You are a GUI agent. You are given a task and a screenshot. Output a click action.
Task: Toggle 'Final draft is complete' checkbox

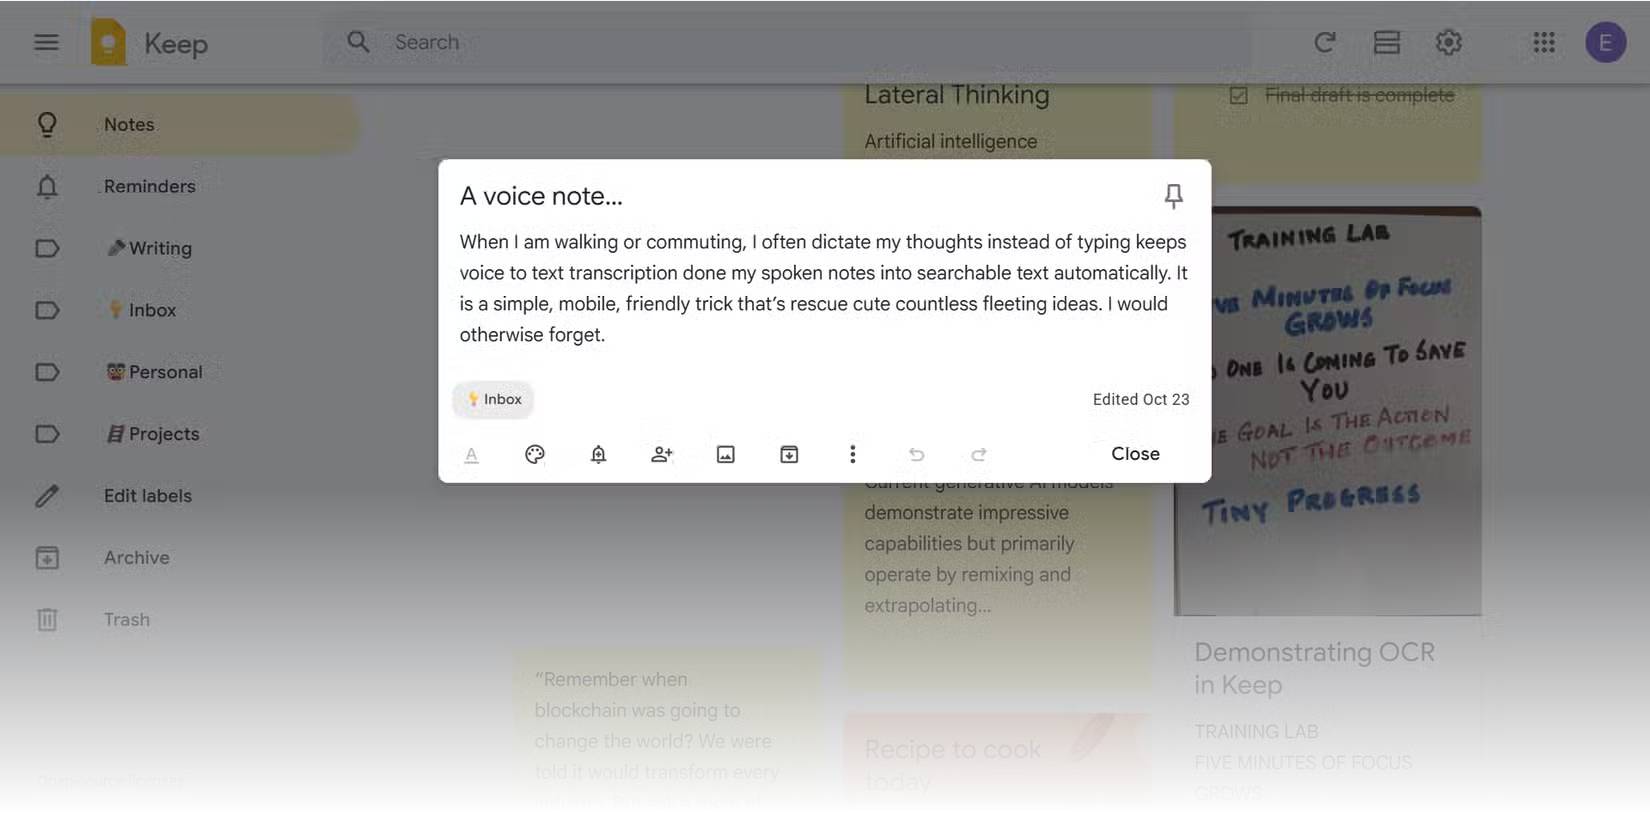tap(1239, 95)
